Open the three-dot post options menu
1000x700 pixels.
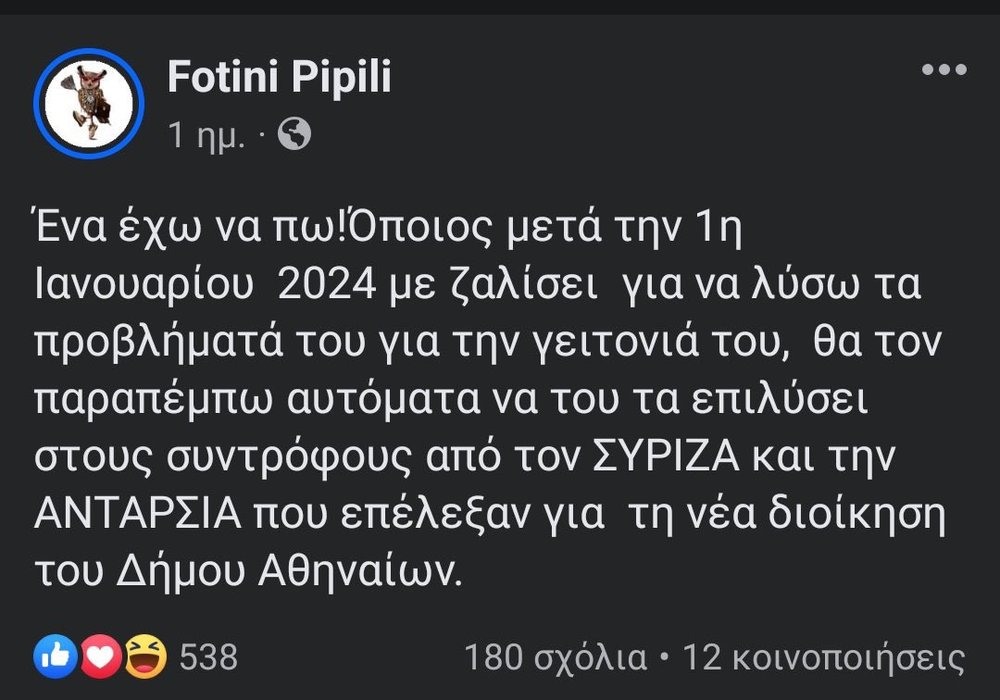[943, 70]
